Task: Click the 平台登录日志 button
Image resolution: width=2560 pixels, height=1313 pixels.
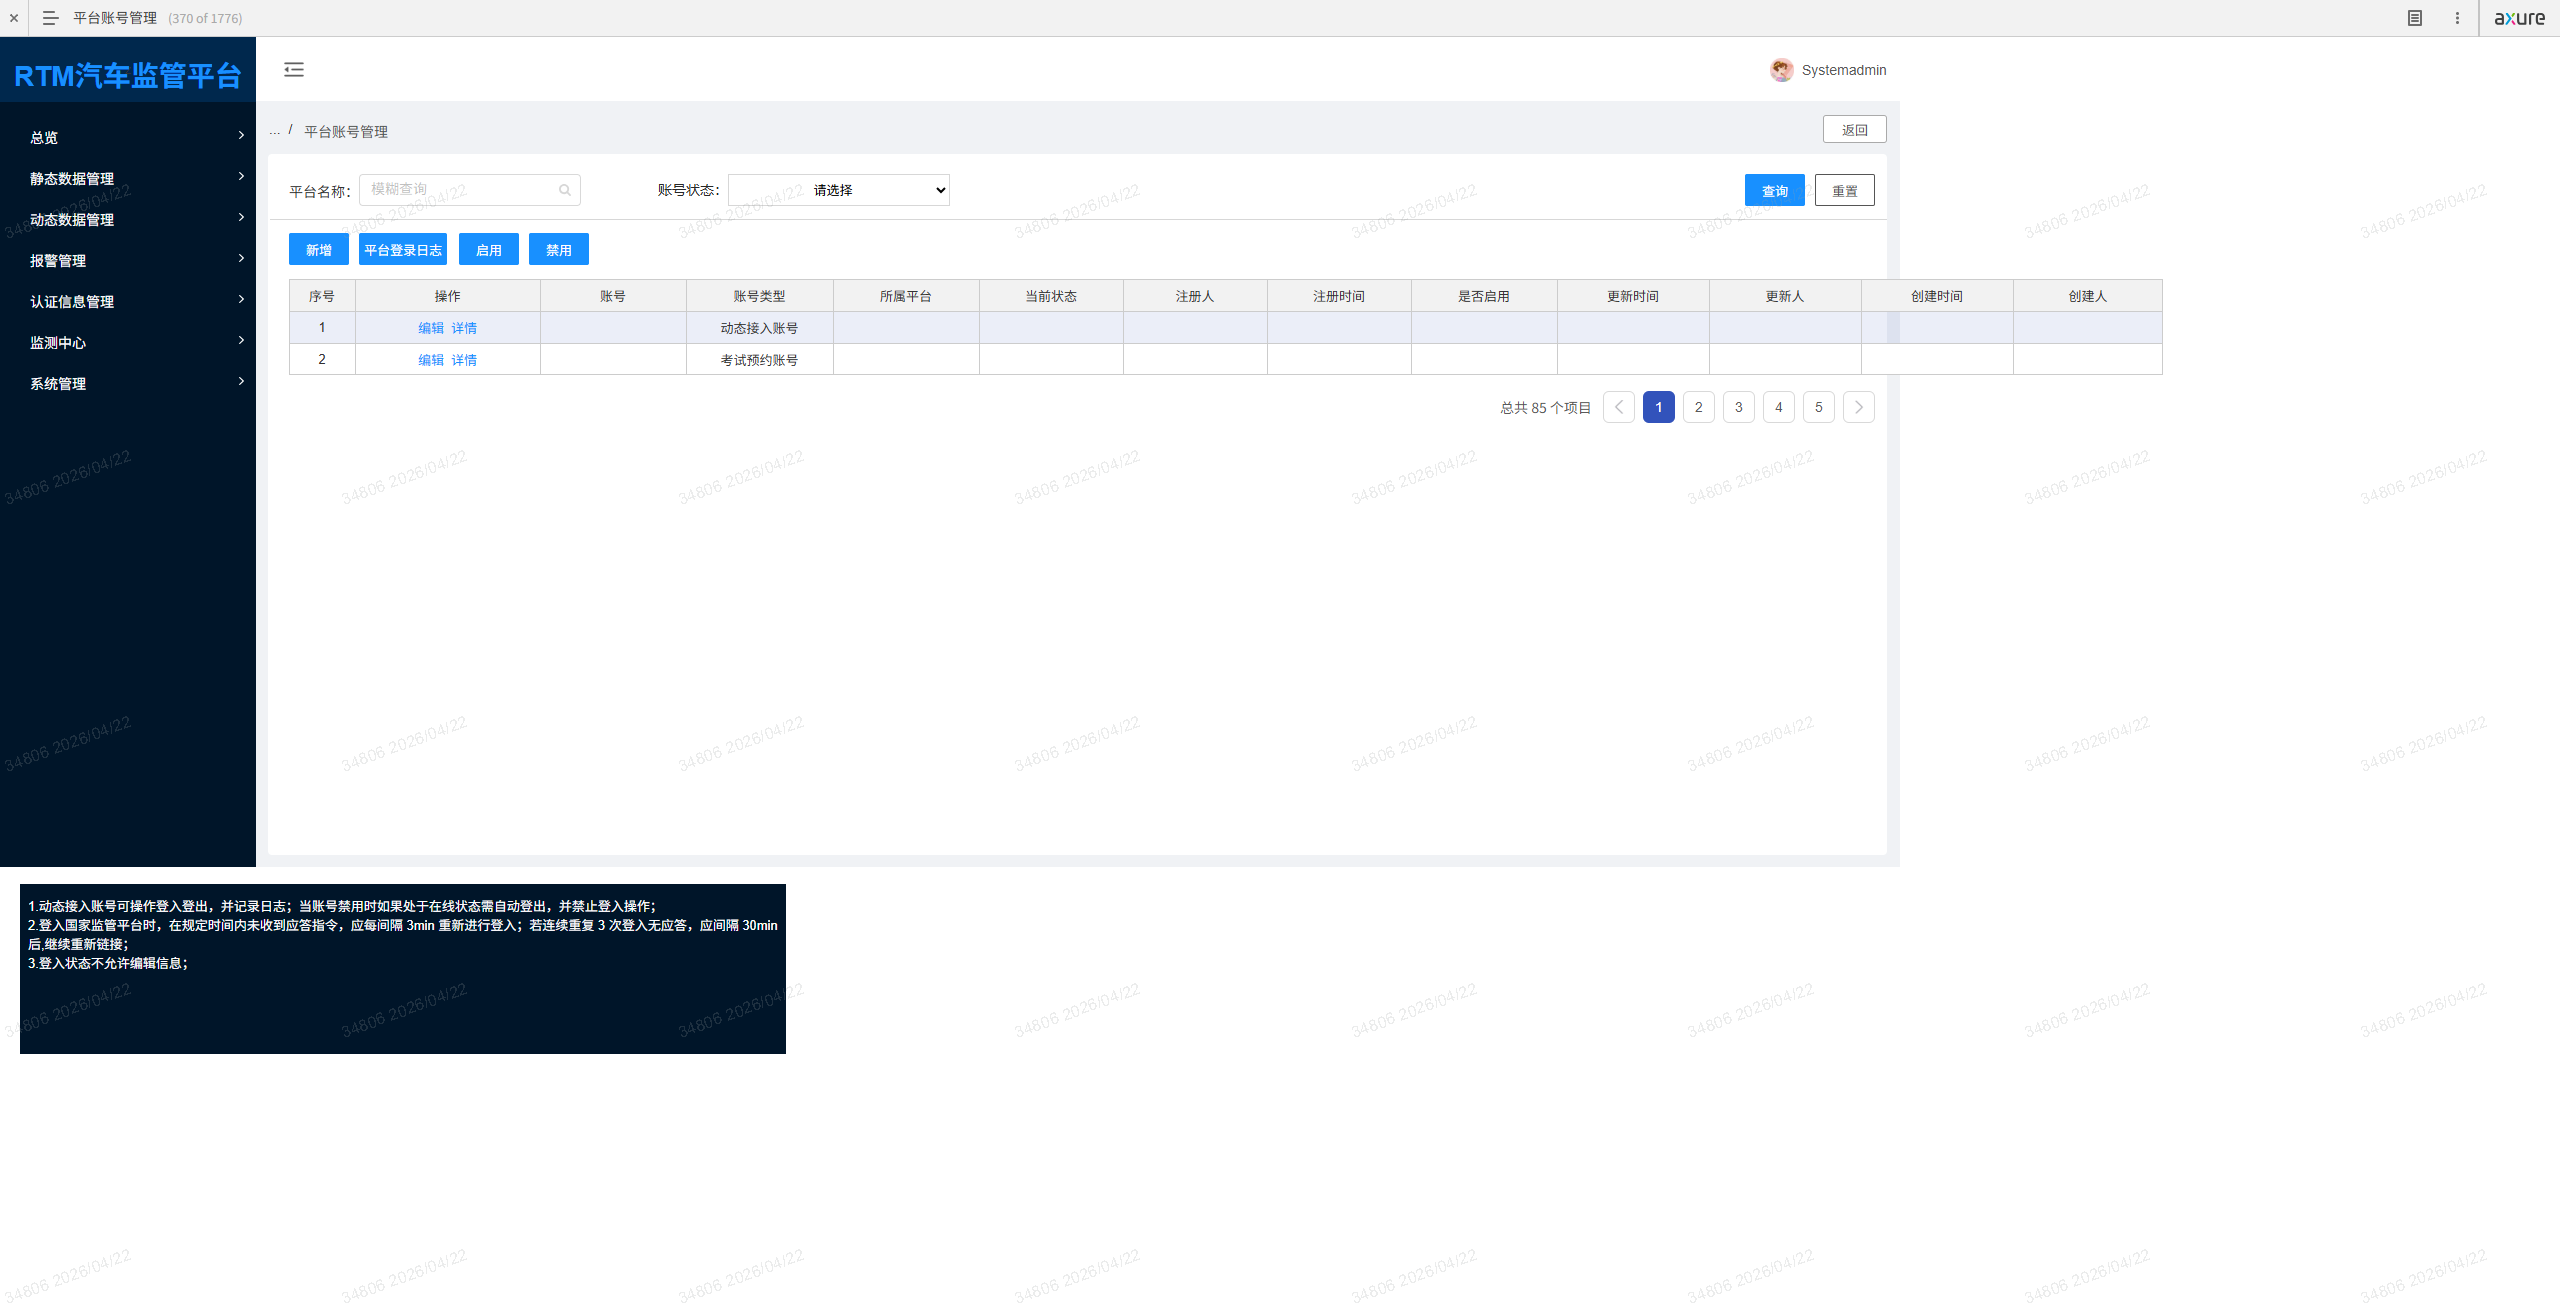Action: coord(403,249)
